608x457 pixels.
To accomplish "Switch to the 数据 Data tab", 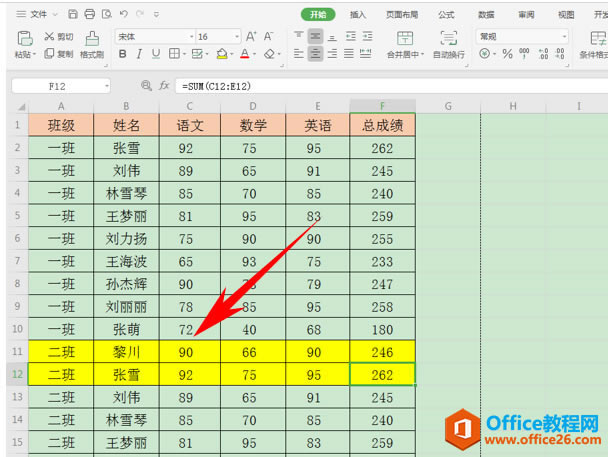I will pos(486,15).
